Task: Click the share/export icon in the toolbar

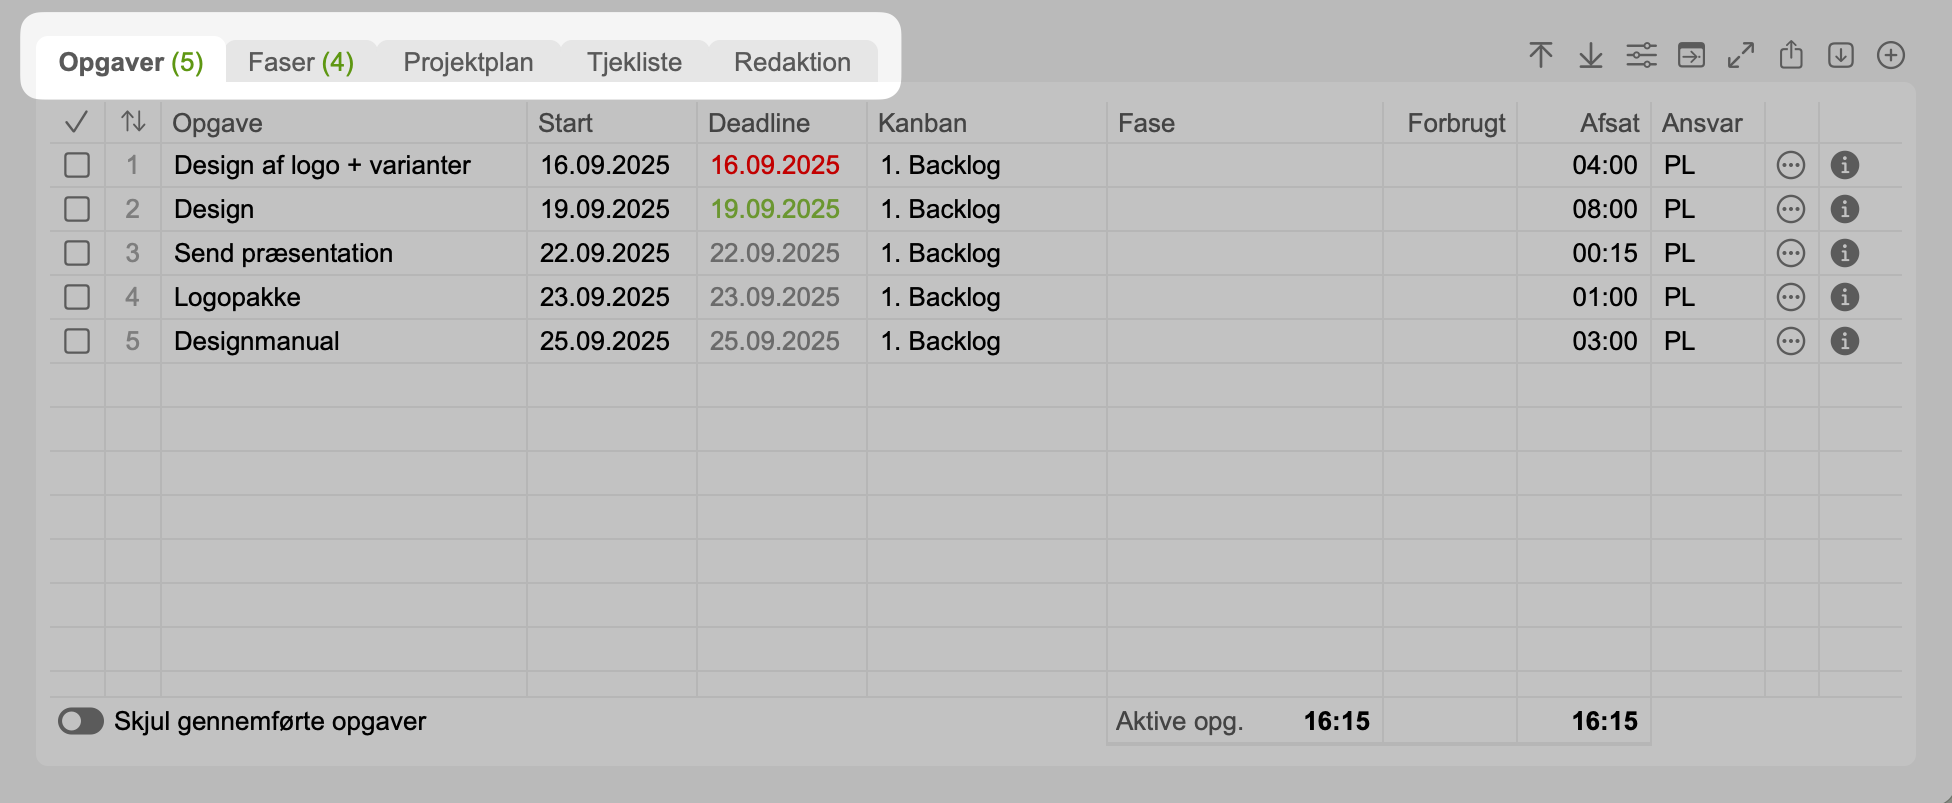Action: (x=1791, y=55)
